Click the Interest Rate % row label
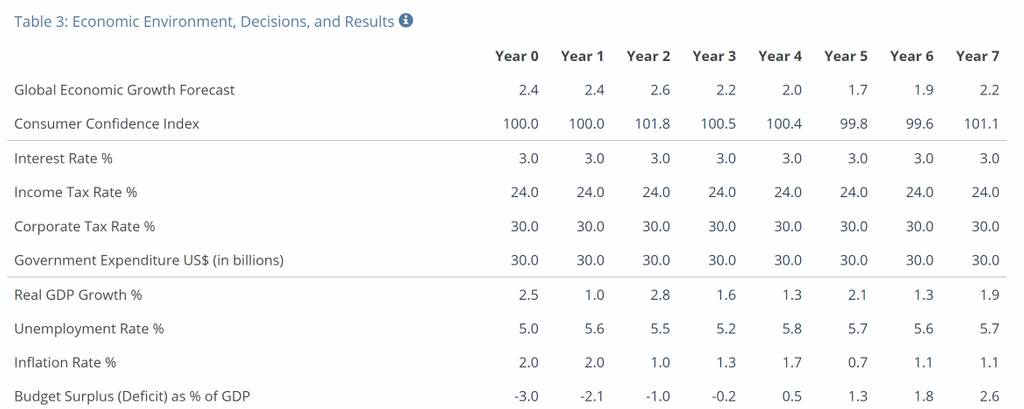 tap(63, 159)
